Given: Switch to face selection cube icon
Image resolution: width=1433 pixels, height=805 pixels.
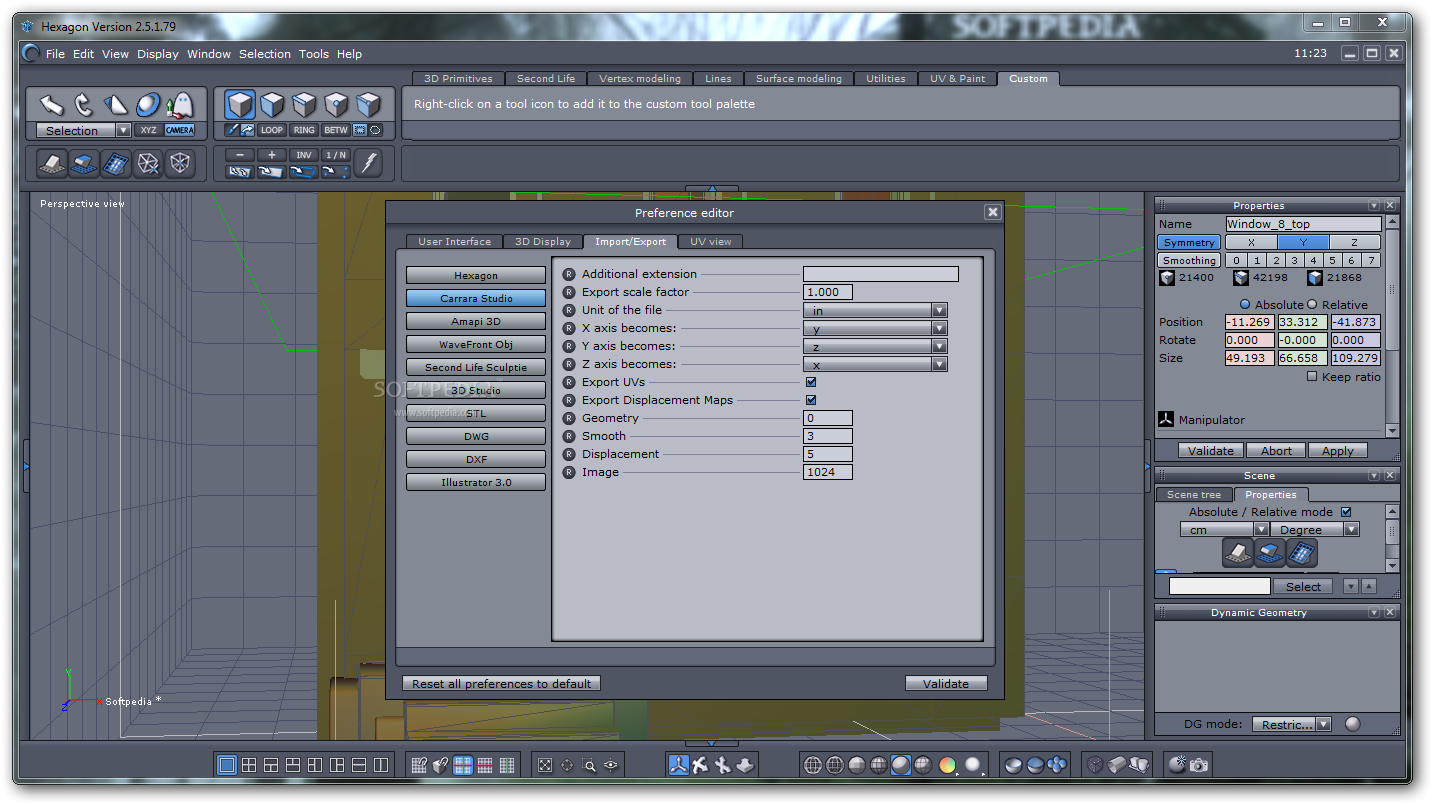Looking at the screenshot, I should click(x=273, y=104).
